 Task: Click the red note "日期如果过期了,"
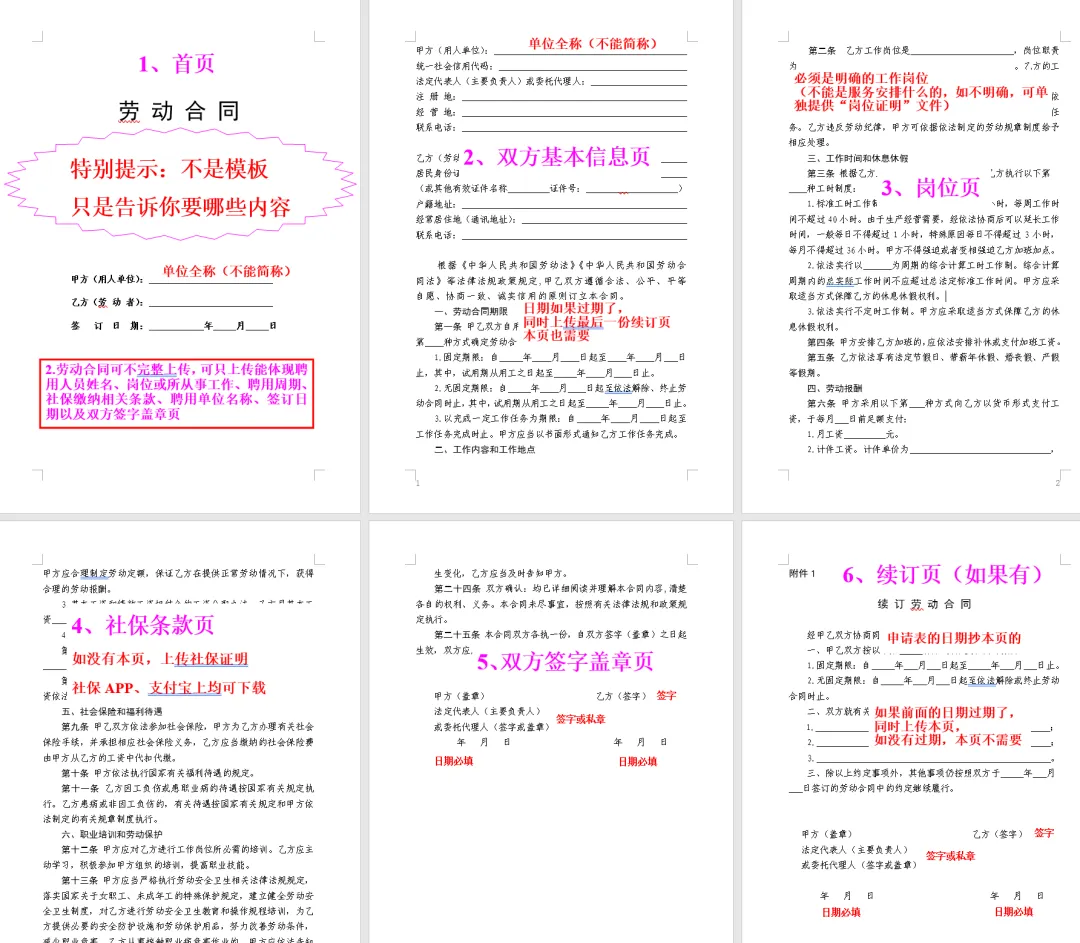click(x=573, y=308)
